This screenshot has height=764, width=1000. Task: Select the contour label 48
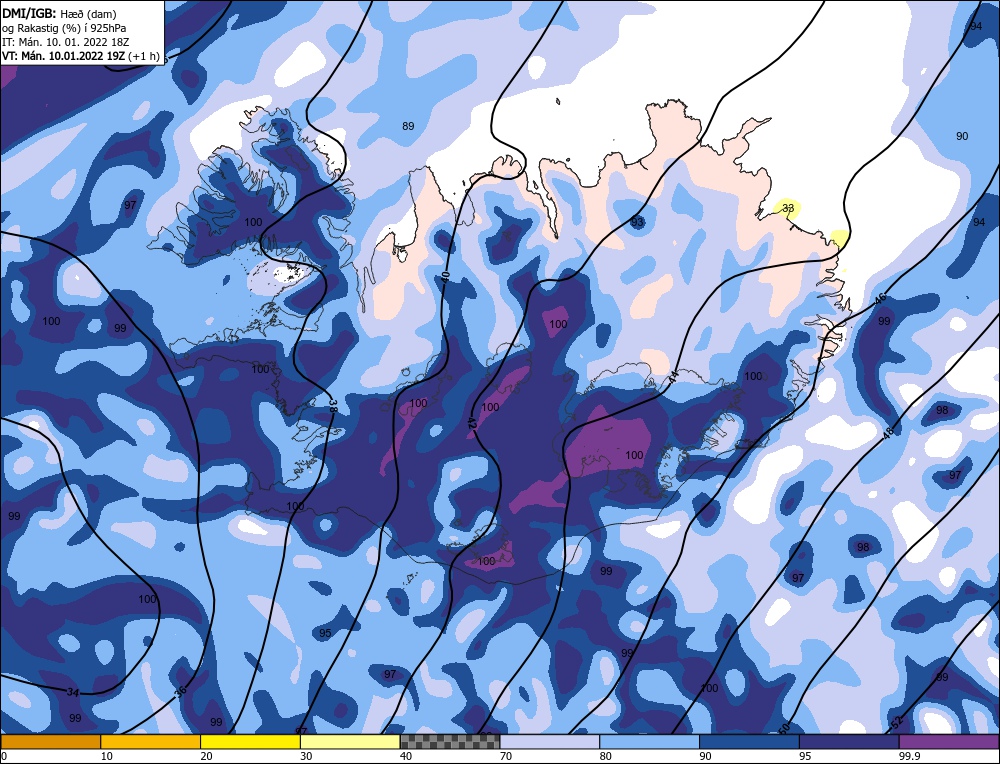pos(888,433)
